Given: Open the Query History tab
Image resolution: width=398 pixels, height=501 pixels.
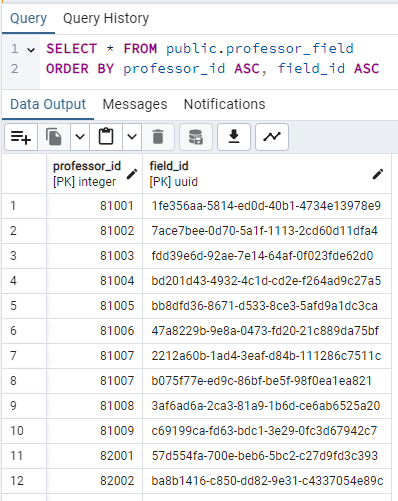Looking at the screenshot, I should point(106,18).
